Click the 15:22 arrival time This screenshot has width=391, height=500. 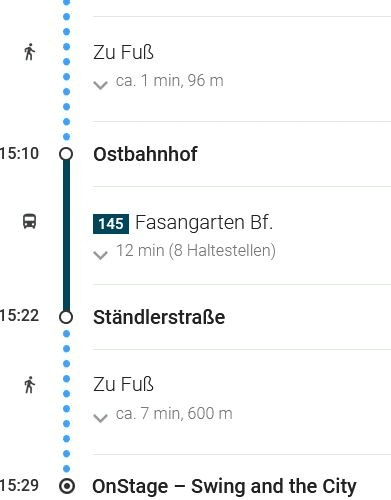coord(19,315)
